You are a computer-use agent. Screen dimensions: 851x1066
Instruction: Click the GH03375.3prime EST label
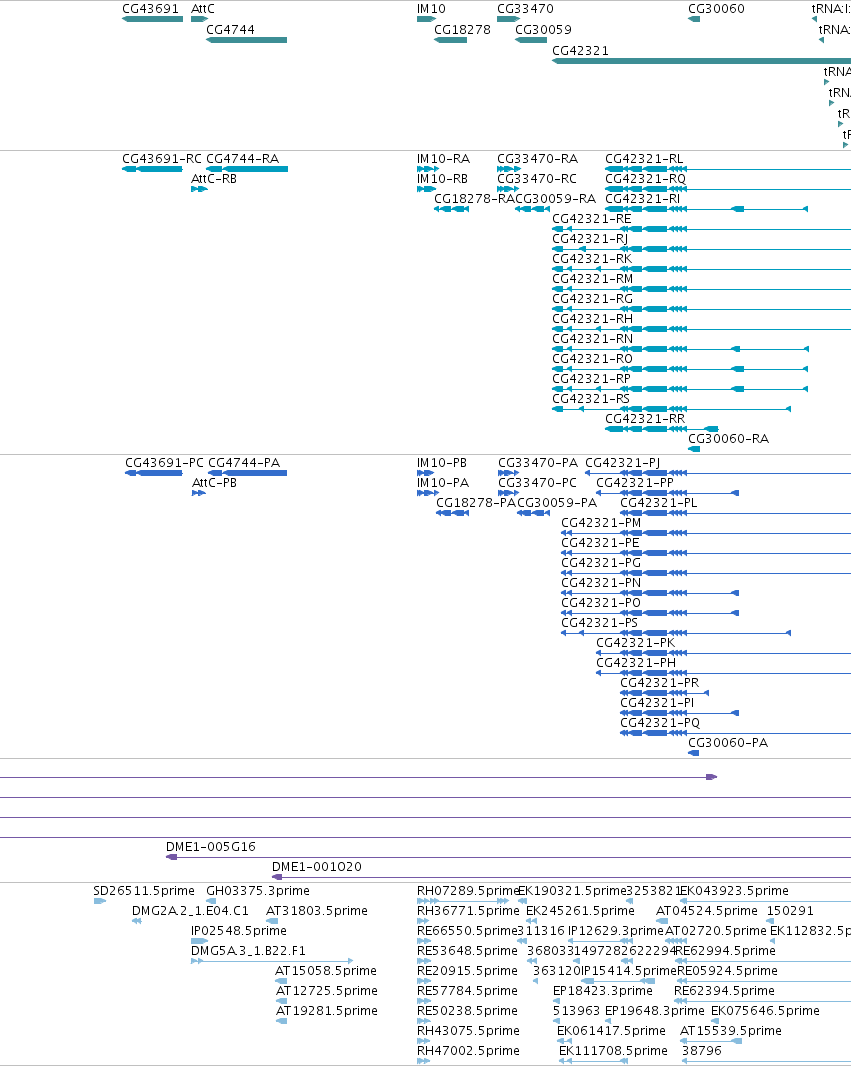(258, 891)
